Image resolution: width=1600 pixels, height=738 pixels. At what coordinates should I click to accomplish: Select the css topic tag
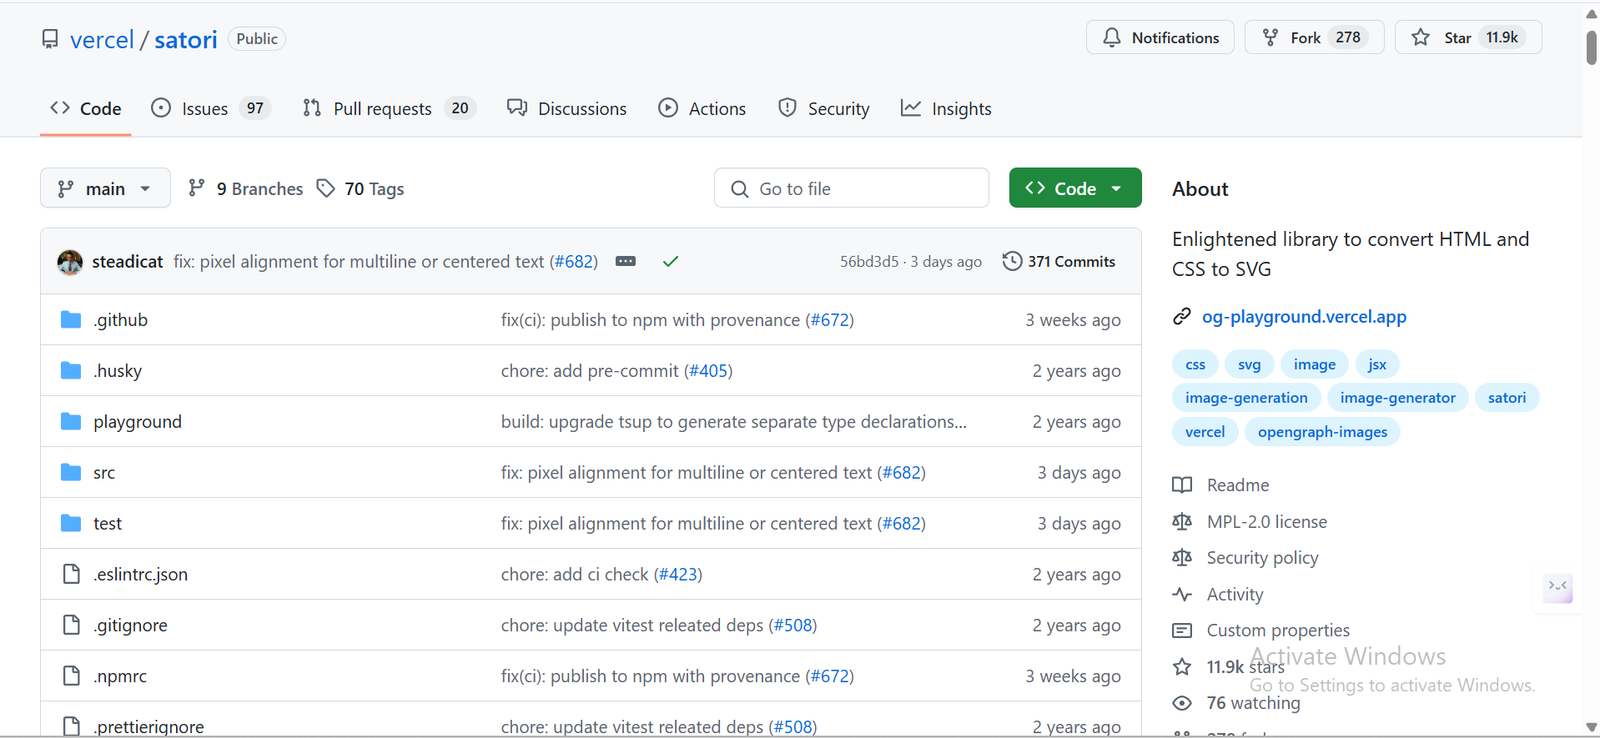coord(1195,365)
